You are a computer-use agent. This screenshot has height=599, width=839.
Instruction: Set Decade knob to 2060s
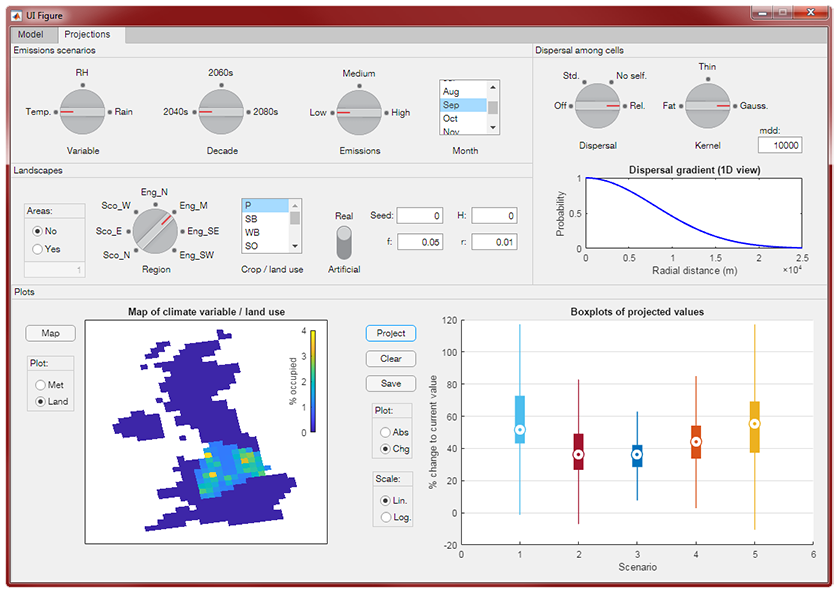pos(220,73)
